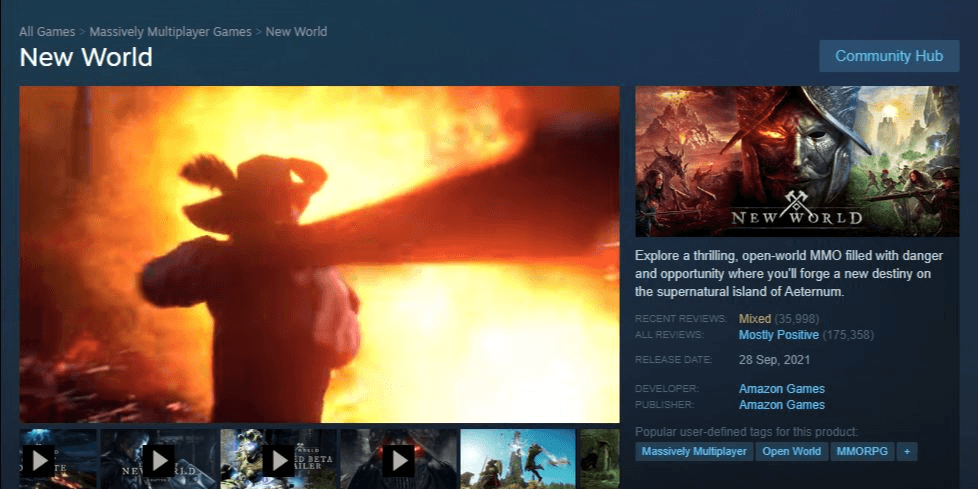
Task: Open the MMORPG tag
Action: (x=862, y=452)
